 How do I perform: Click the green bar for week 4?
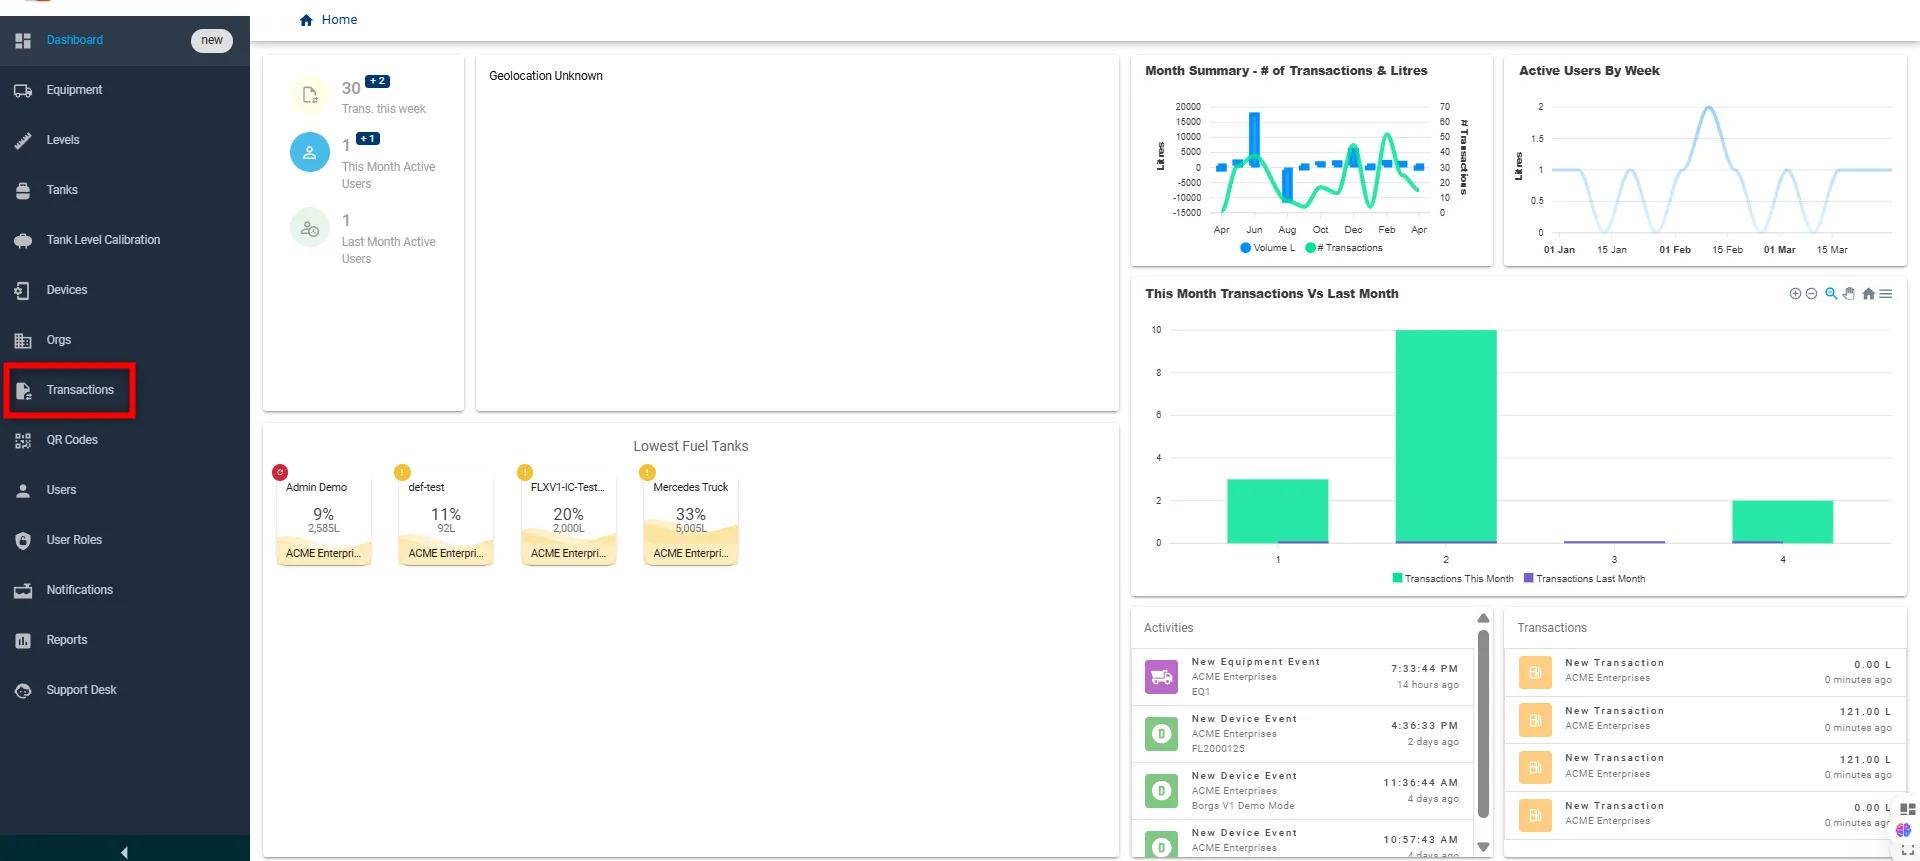pyautogui.click(x=1783, y=521)
